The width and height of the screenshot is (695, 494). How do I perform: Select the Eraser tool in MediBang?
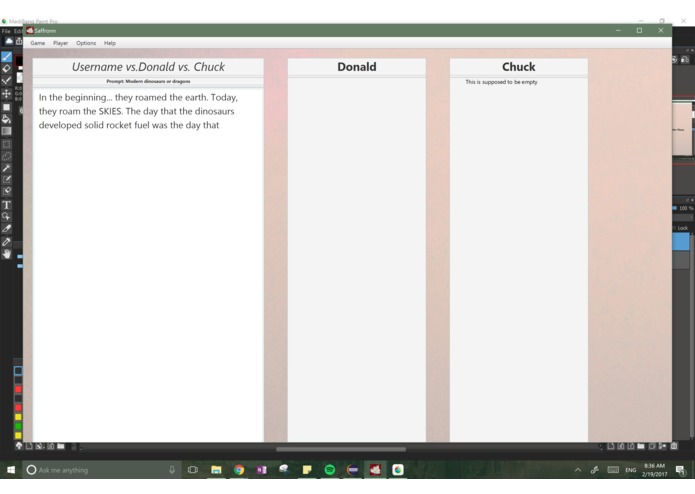point(6,69)
